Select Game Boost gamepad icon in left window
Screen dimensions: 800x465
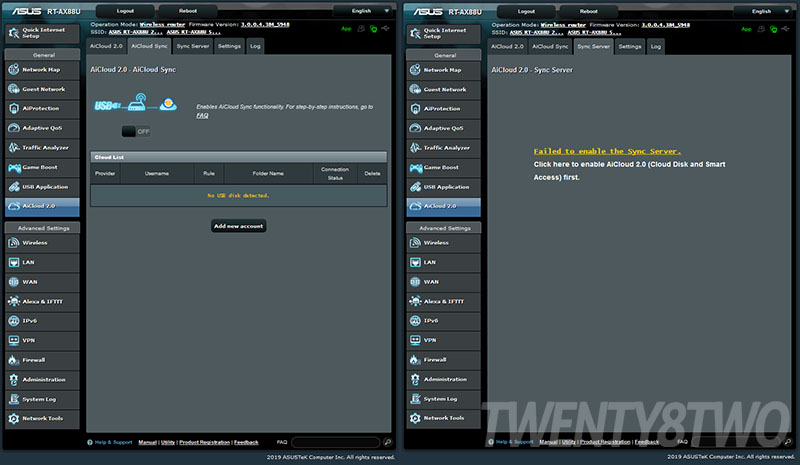tap(14, 167)
